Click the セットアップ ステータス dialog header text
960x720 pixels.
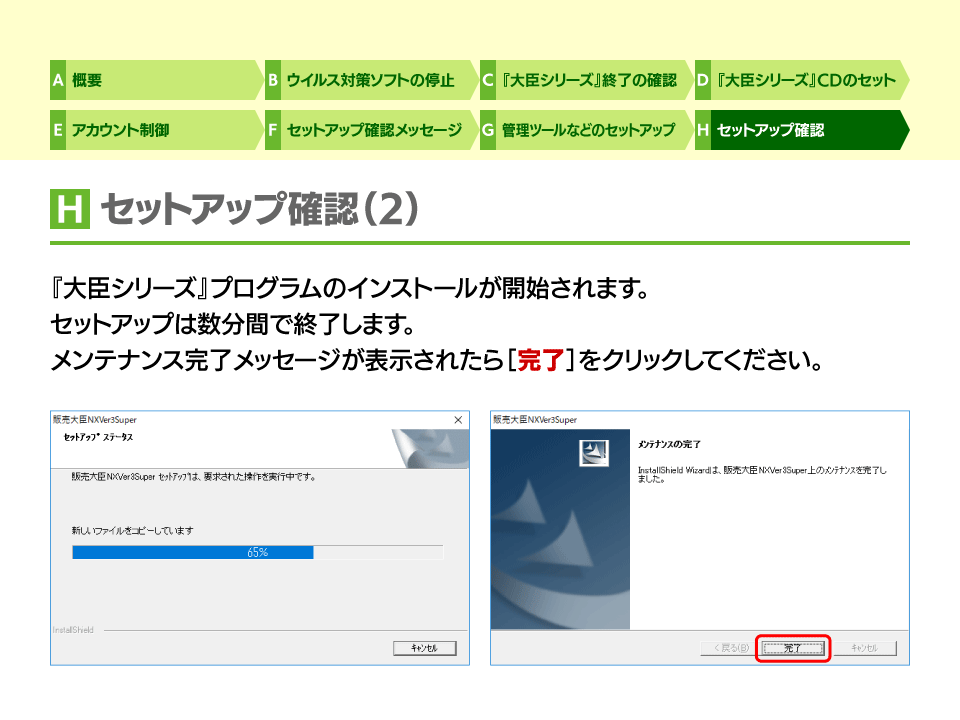click(x=98, y=437)
